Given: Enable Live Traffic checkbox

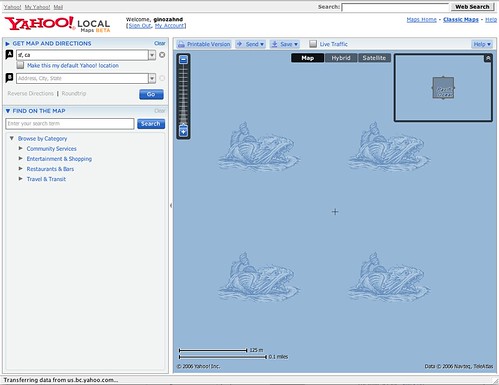Looking at the screenshot, I should click(313, 44).
